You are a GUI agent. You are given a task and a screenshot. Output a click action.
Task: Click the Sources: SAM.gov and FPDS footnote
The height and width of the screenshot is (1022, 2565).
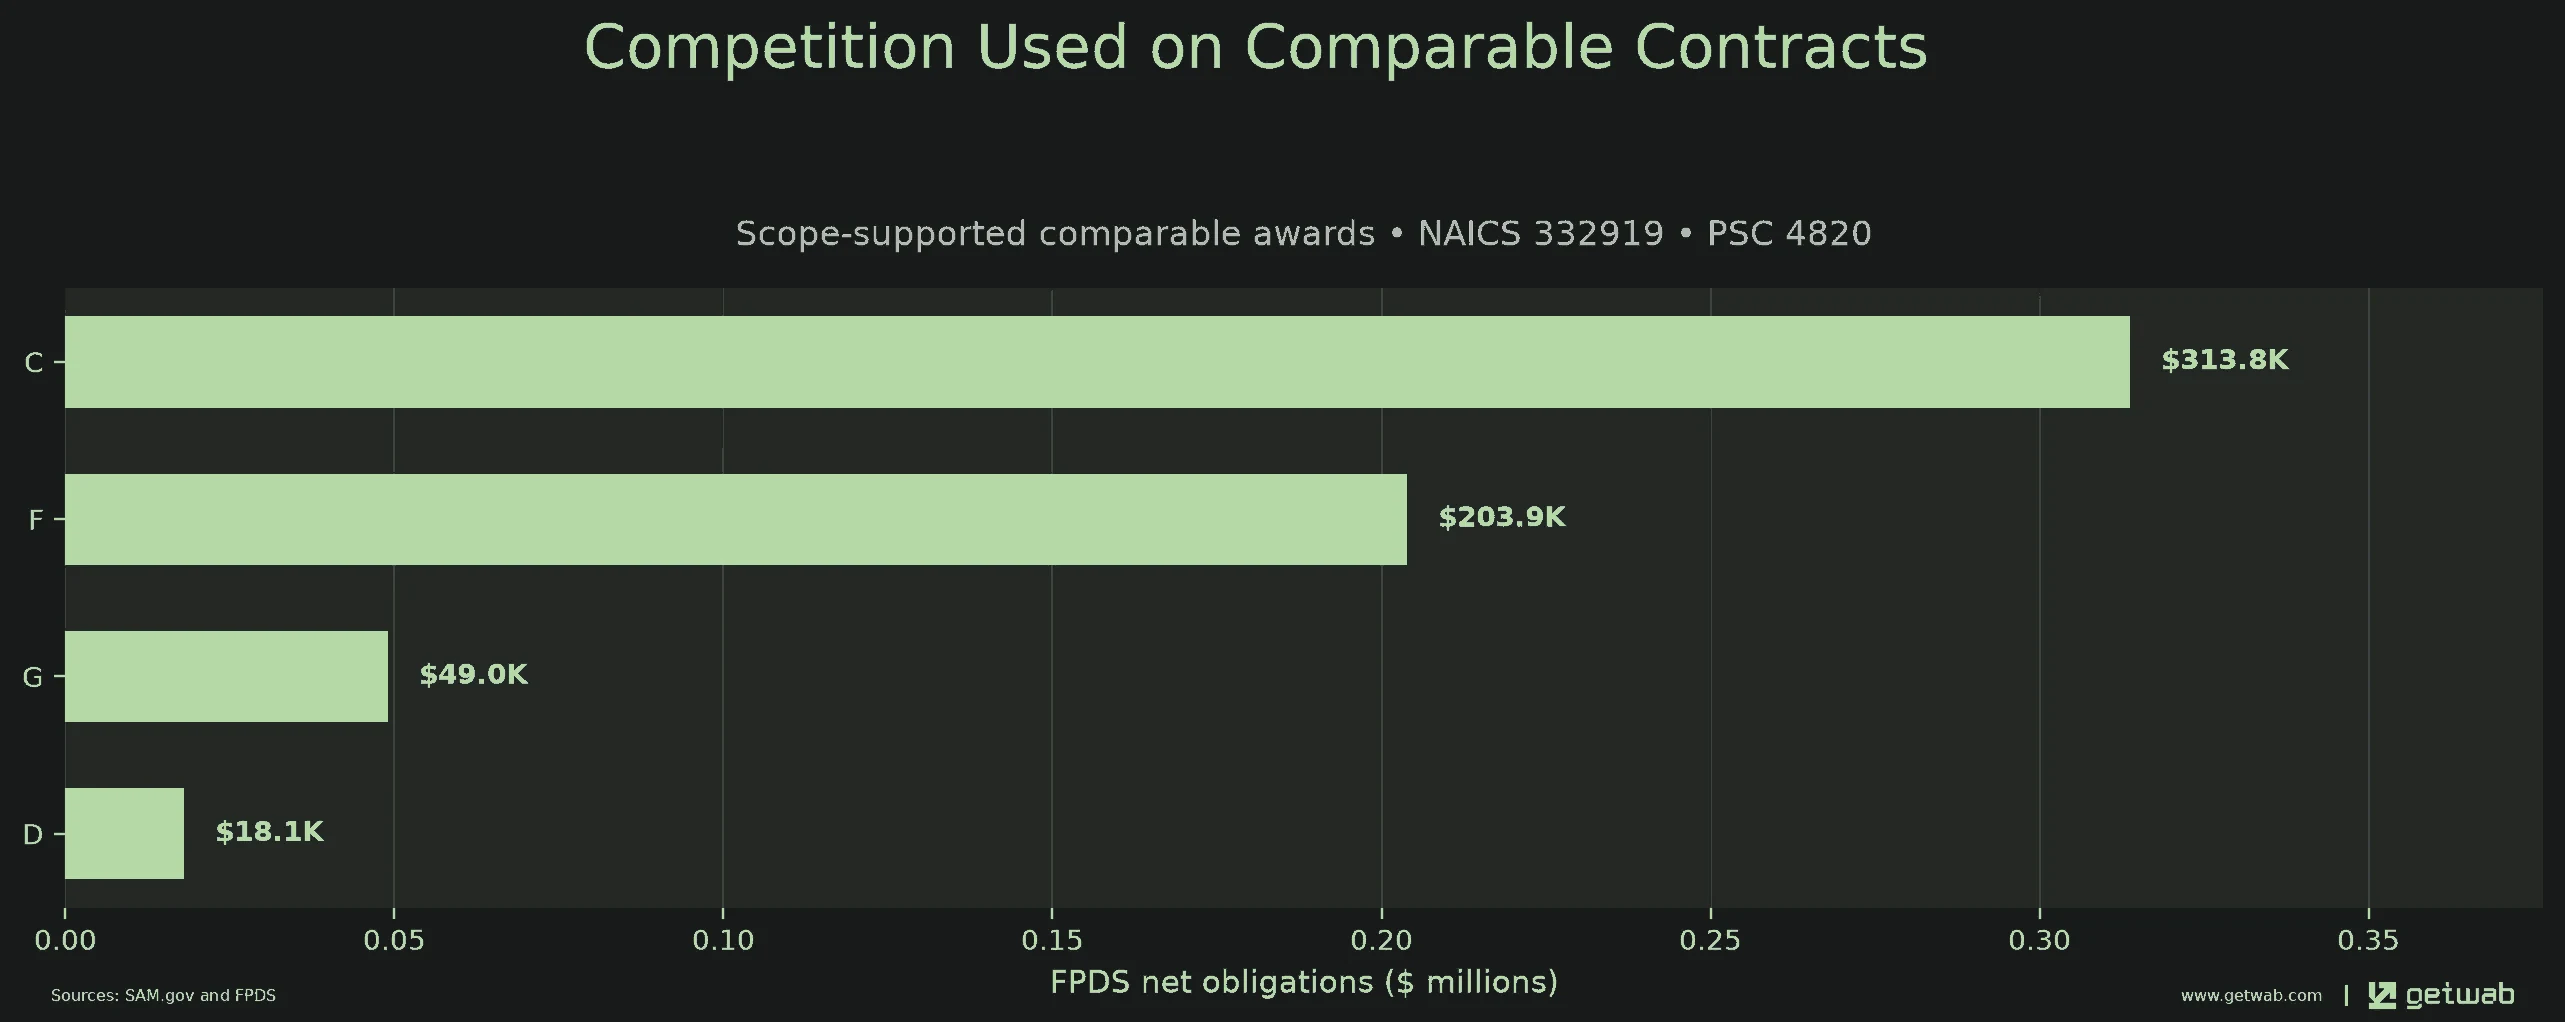(x=163, y=996)
